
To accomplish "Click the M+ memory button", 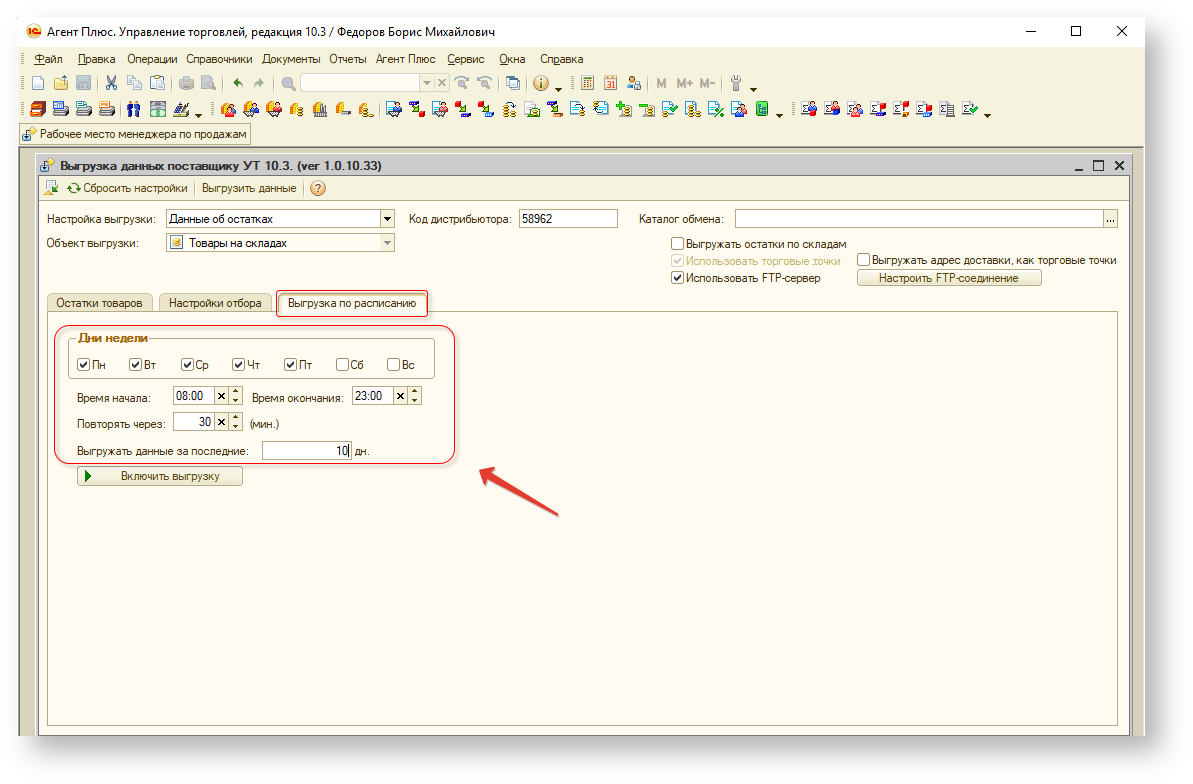I will click(x=685, y=83).
